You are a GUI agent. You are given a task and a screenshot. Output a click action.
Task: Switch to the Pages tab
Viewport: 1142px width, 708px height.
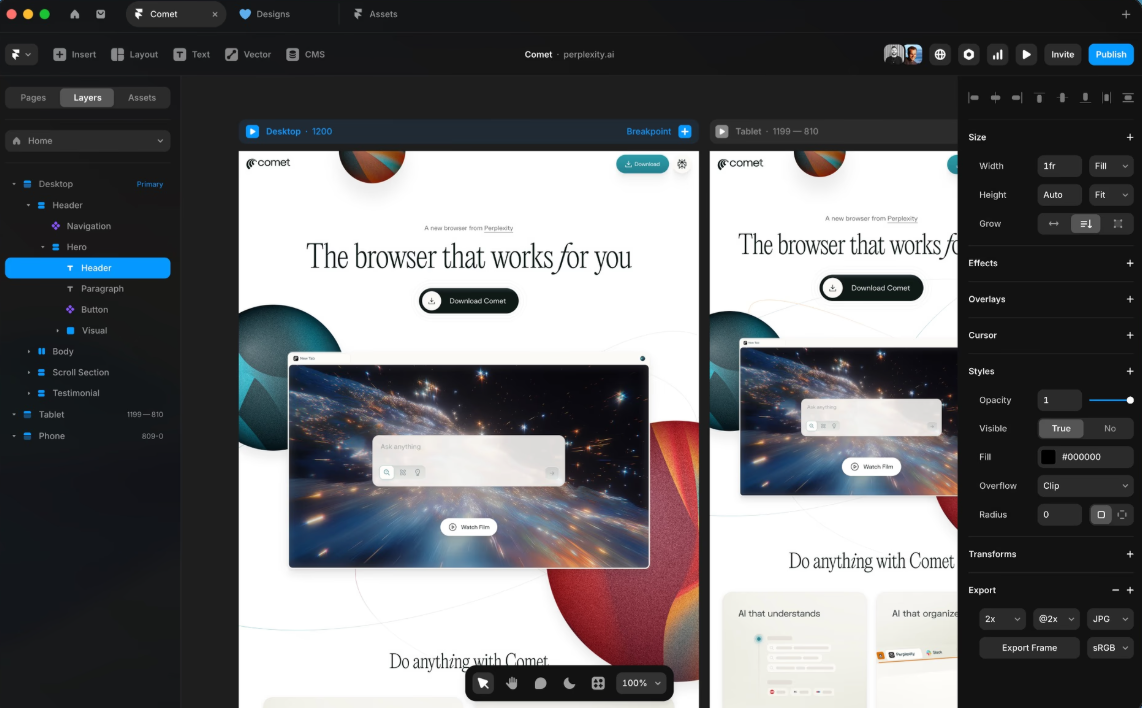tap(32, 97)
